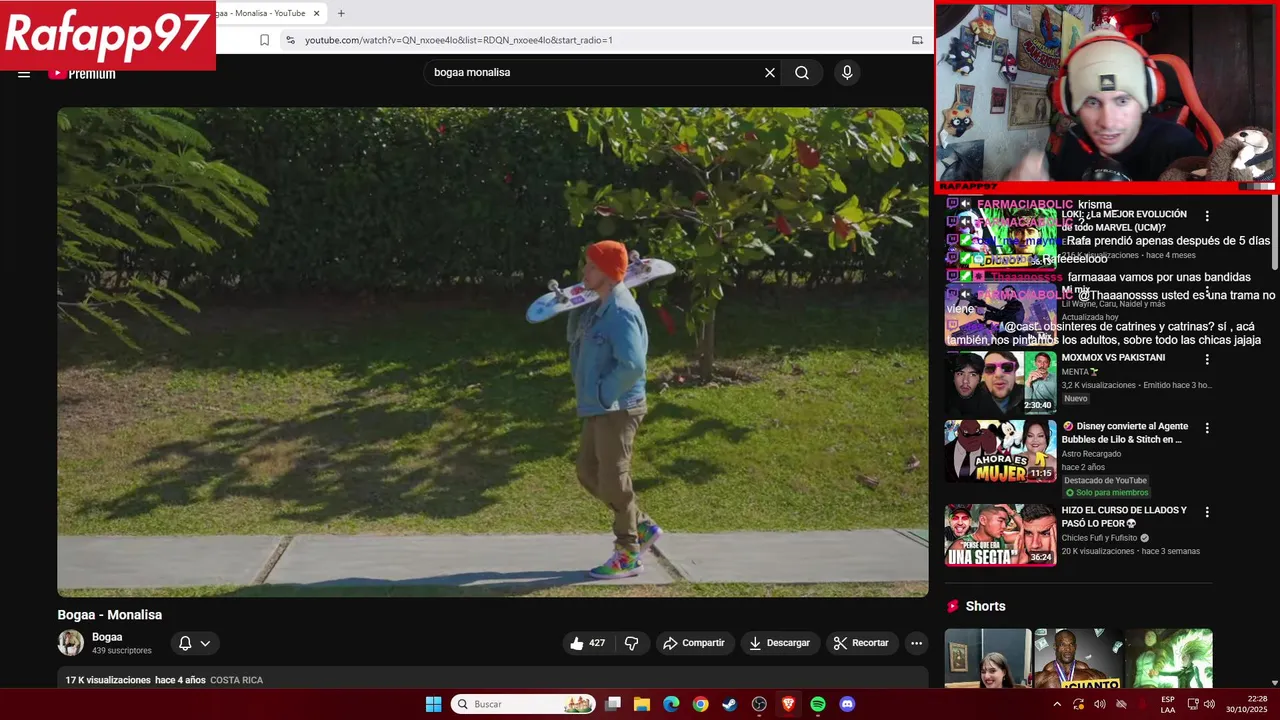
Task: Open the middle Shorts thumbnail with medal man
Action: [x=1078, y=658]
